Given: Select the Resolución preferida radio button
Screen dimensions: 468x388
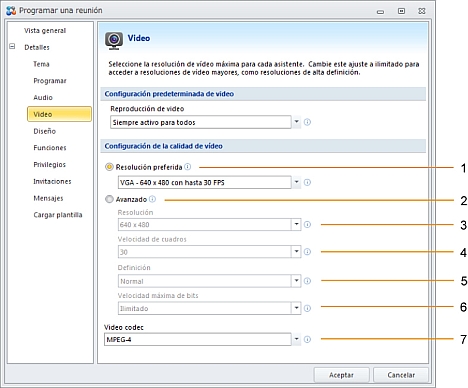Looking at the screenshot, I should (x=109, y=167).
